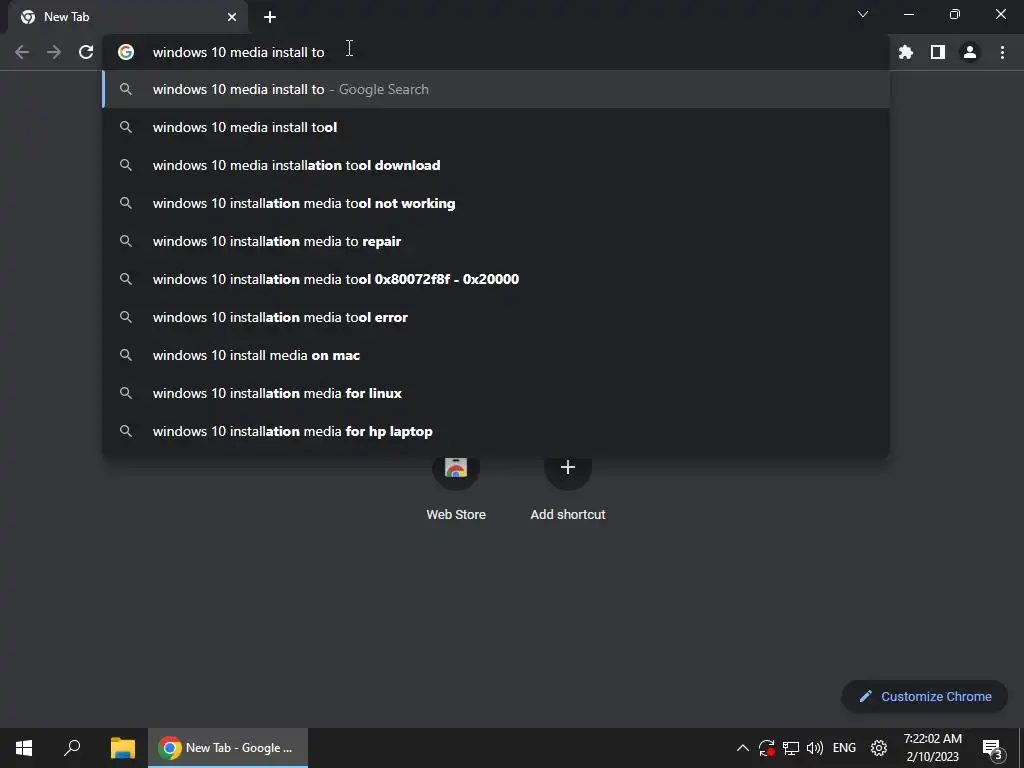This screenshot has width=1024, height=768.
Task: Choose 'installation media to repair' suggestion
Action: pos(496,241)
